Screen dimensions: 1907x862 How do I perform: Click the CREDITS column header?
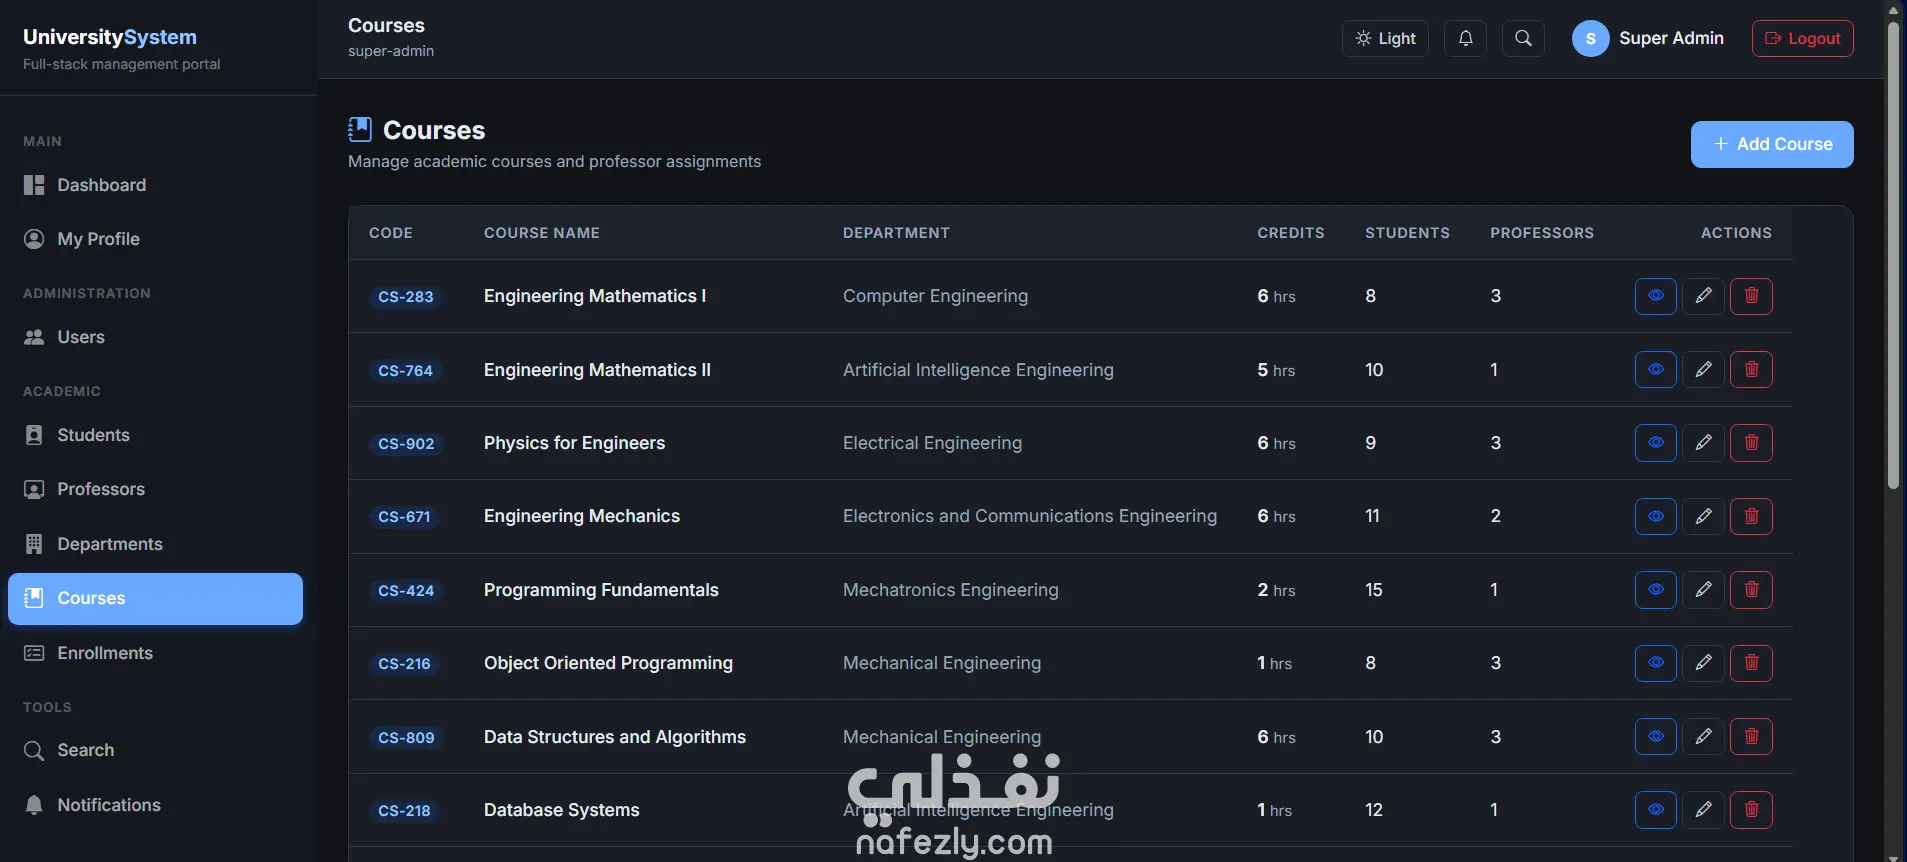pyautogui.click(x=1291, y=233)
